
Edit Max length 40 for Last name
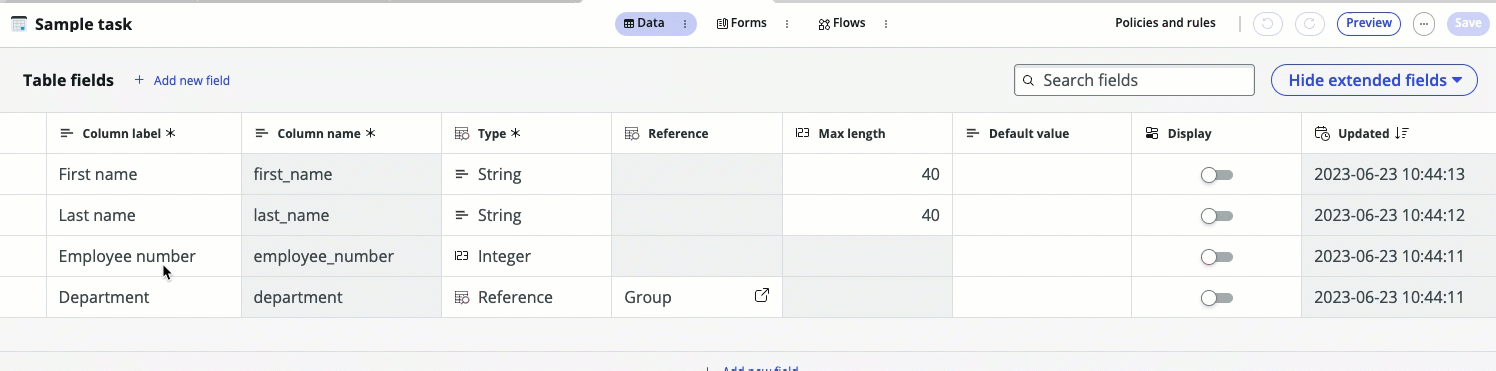(867, 215)
